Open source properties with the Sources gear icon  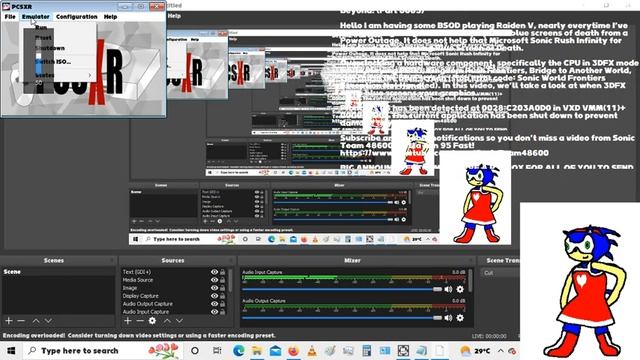click(x=152, y=321)
